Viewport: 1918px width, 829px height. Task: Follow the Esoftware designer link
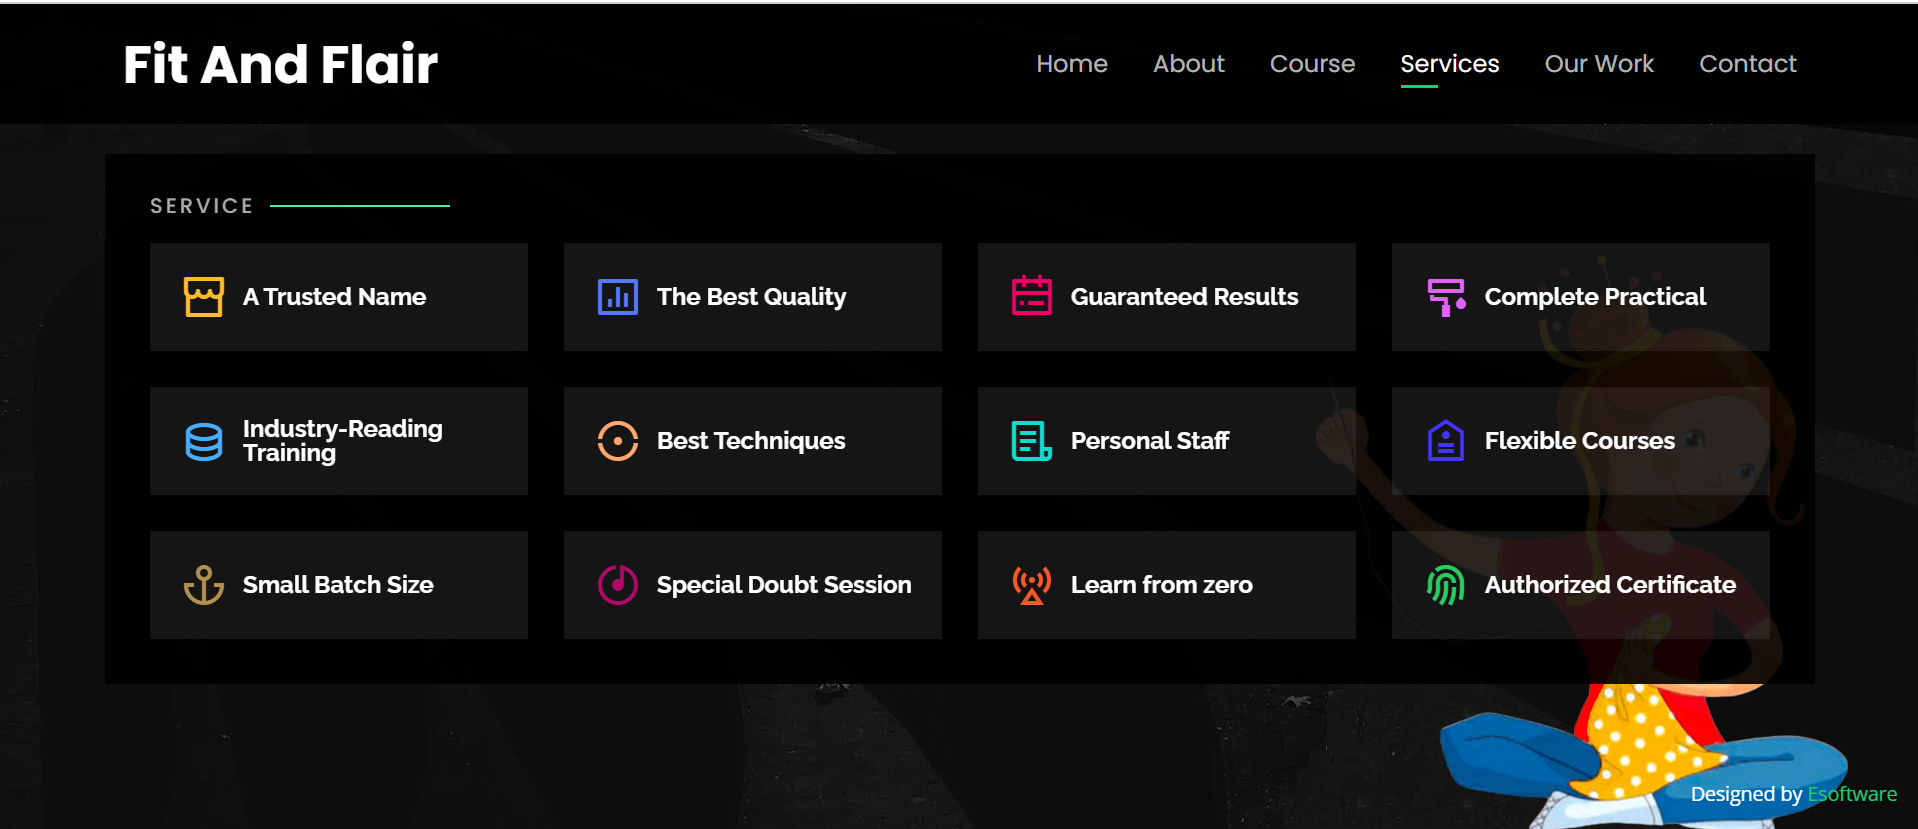point(1852,794)
